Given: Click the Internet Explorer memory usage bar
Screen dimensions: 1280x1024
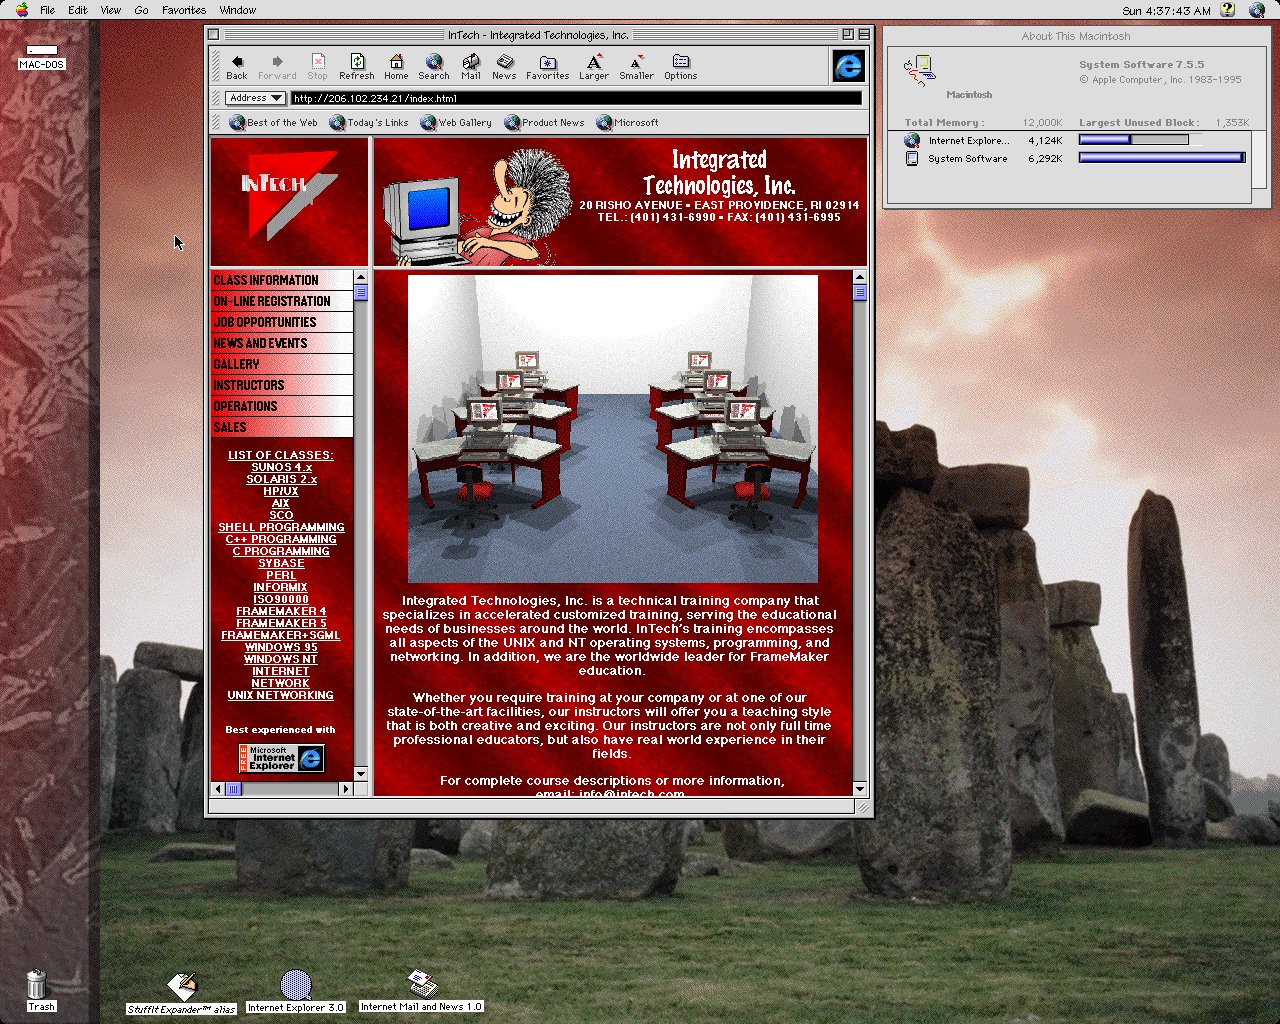Looking at the screenshot, I should pyautogui.click(x=1134, y=140).
